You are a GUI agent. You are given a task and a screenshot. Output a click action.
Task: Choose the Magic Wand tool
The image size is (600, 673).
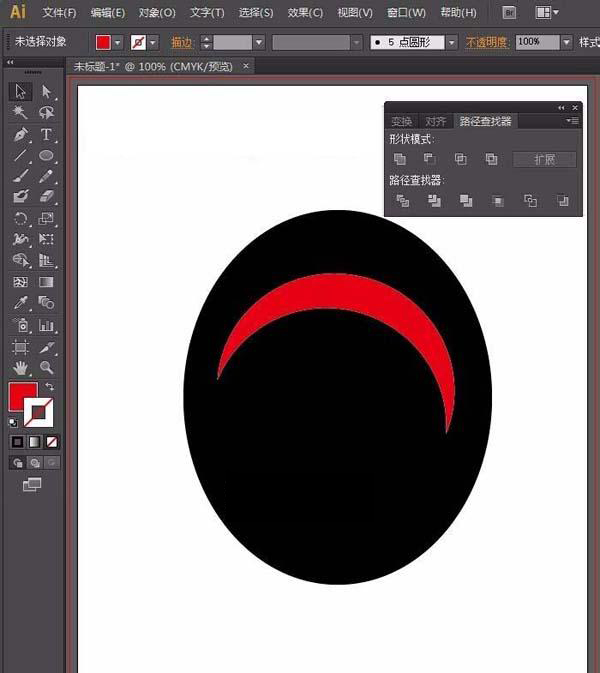click(21, 113)
